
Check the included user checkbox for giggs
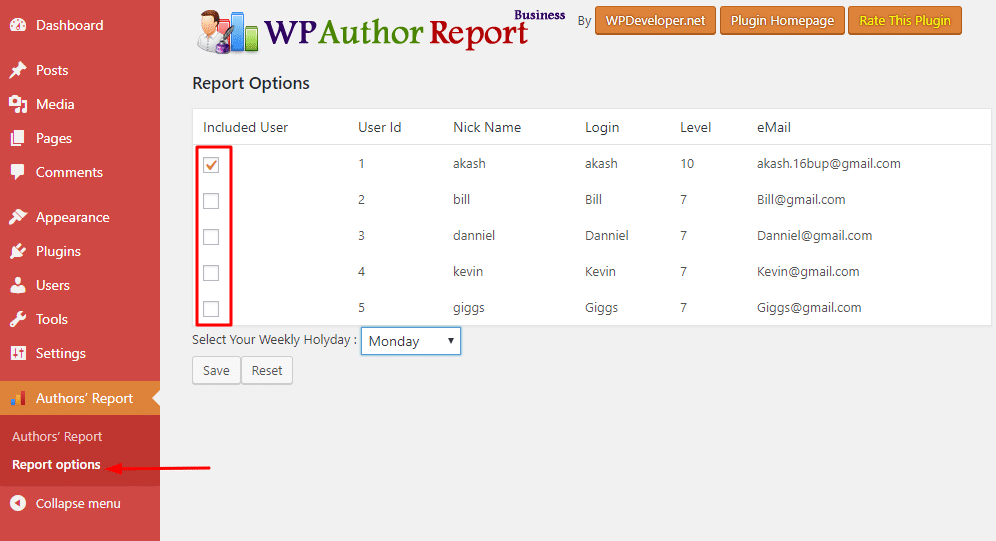pos(211,309)
